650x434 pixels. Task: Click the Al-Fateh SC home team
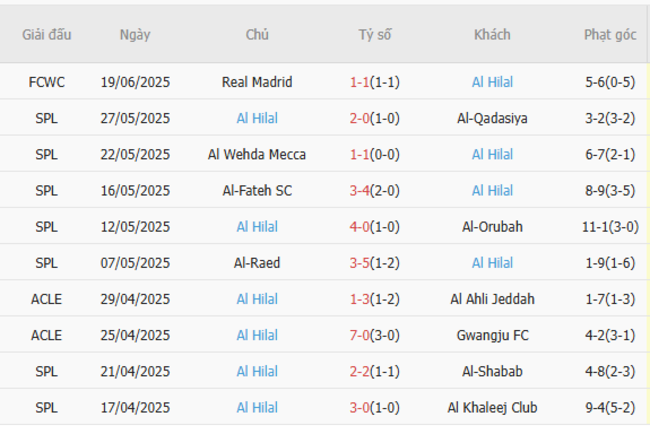[x=257, y=190]
